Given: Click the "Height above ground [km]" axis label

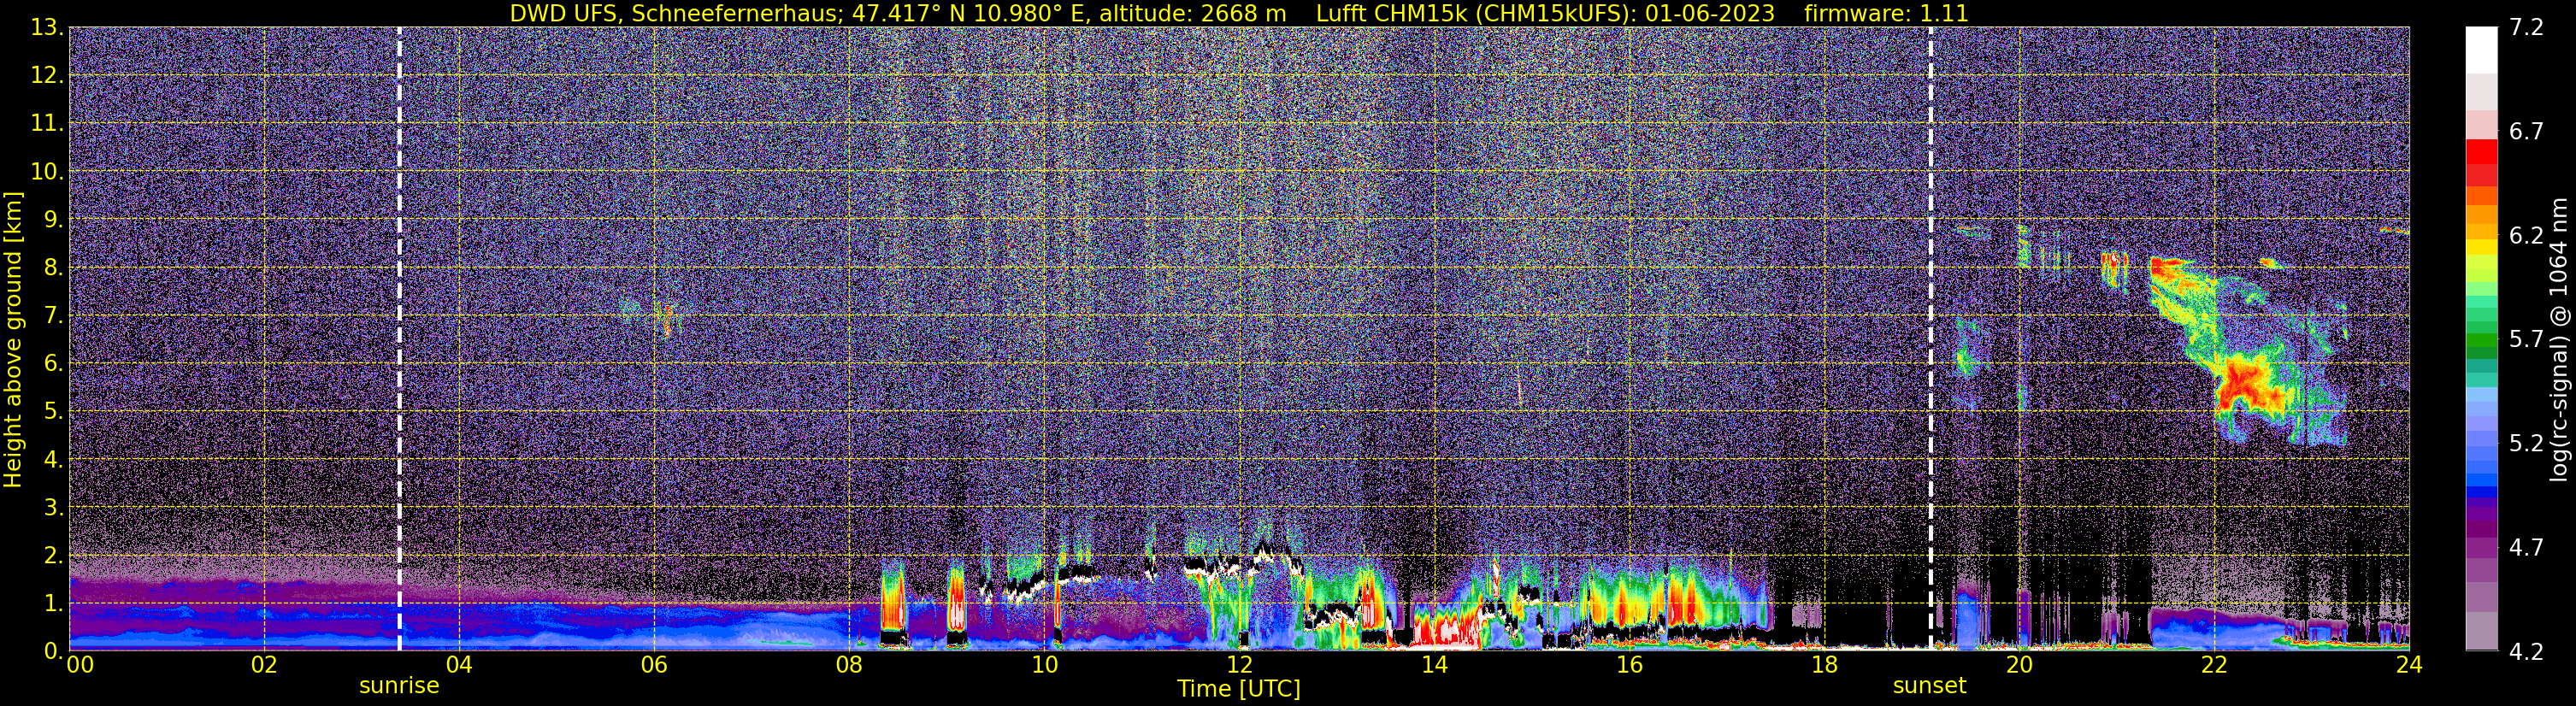Looking at the screenshot, I should 13,339.
